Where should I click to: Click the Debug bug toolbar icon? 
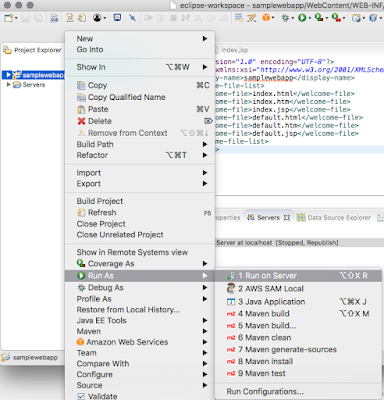point(285,17)
